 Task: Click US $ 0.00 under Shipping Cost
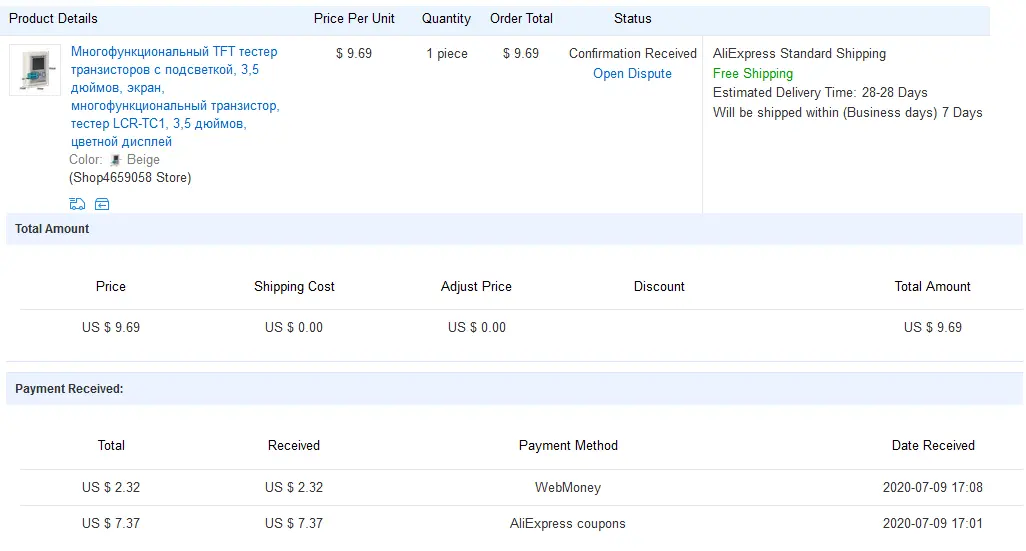294,327
